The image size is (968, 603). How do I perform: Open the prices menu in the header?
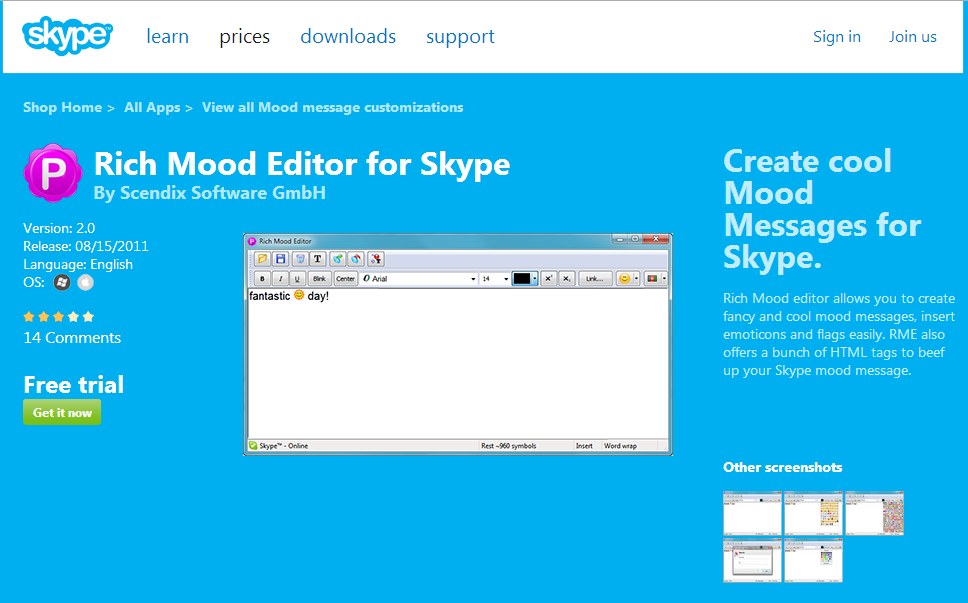[244, 36]
